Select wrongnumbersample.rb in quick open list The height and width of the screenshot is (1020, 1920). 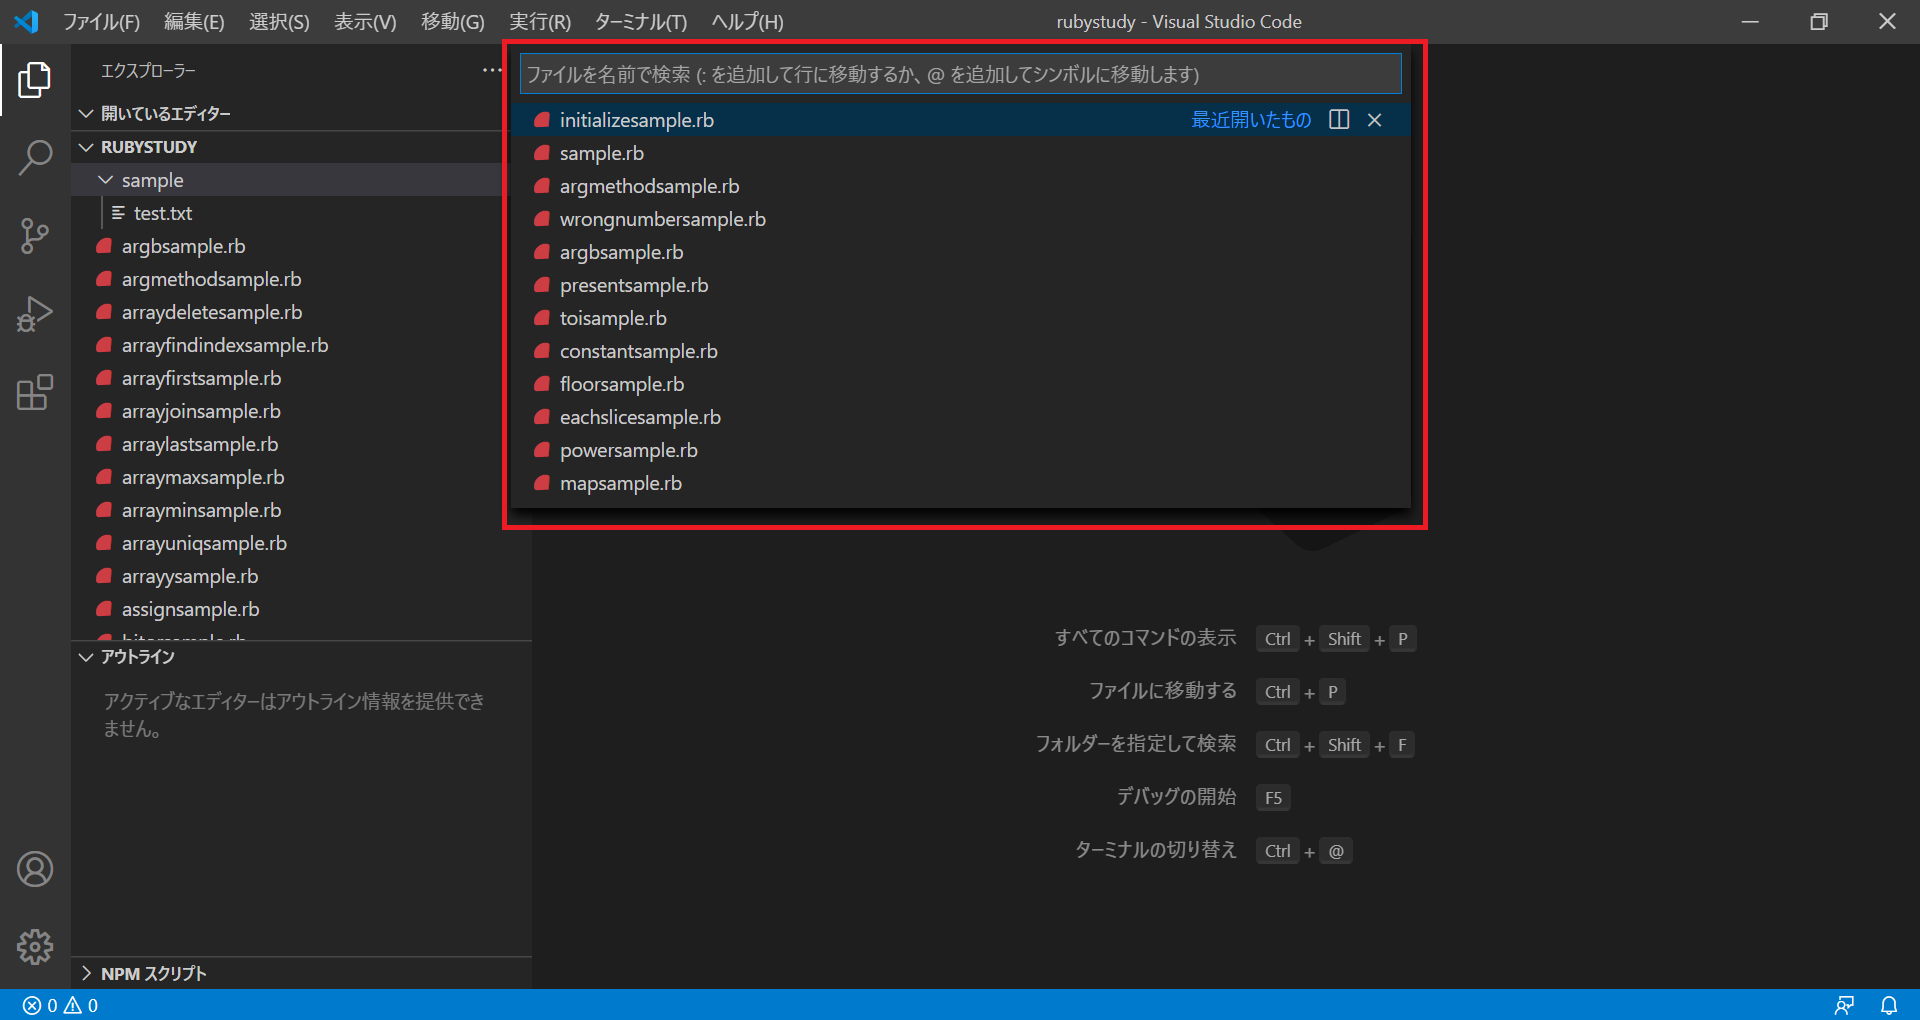[960, 219]
